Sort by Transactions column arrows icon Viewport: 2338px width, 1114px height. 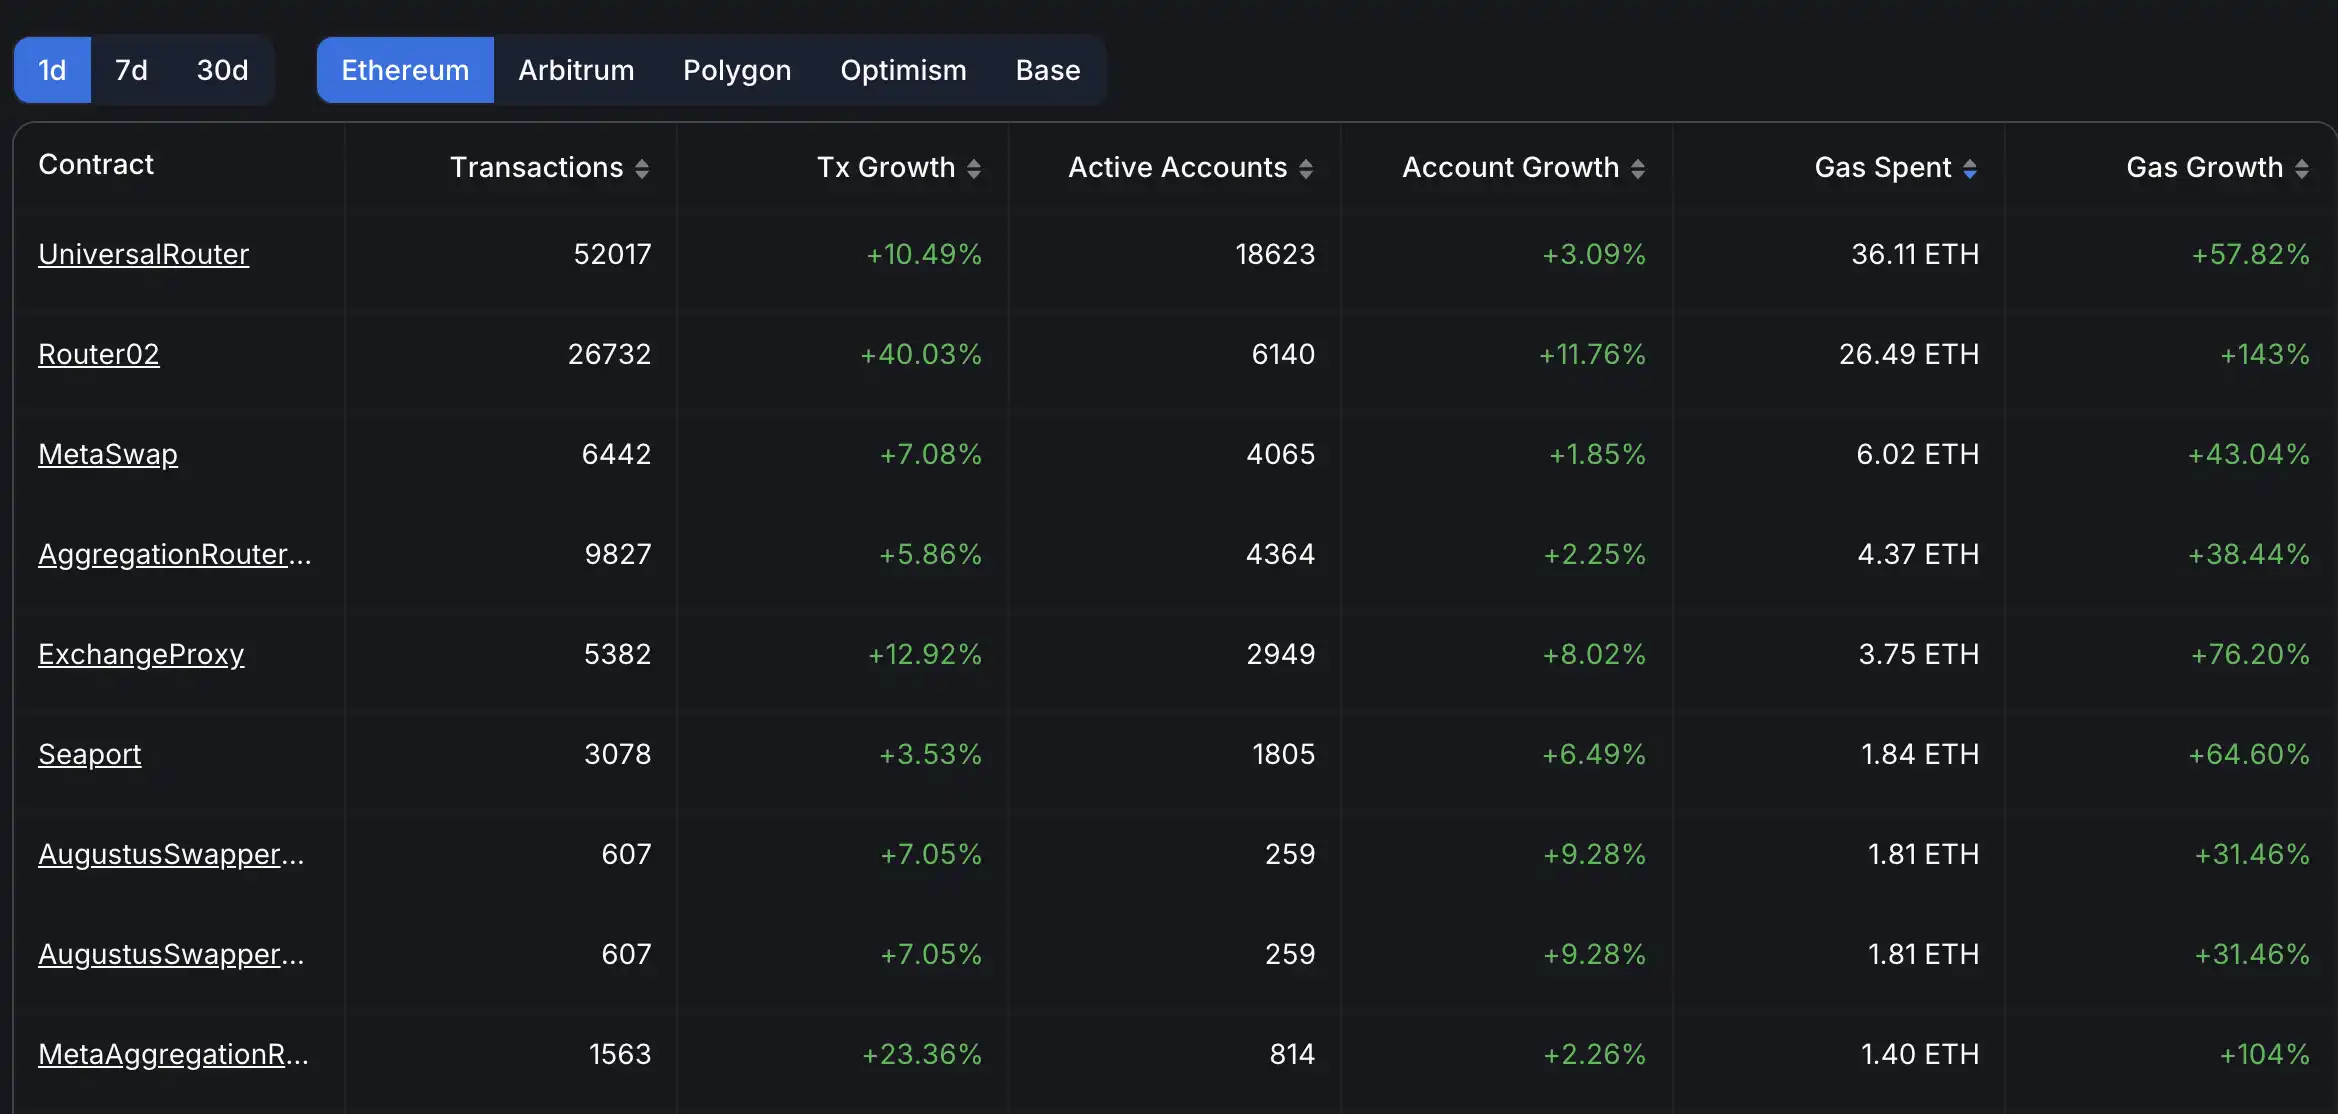(x=642, y=169)
